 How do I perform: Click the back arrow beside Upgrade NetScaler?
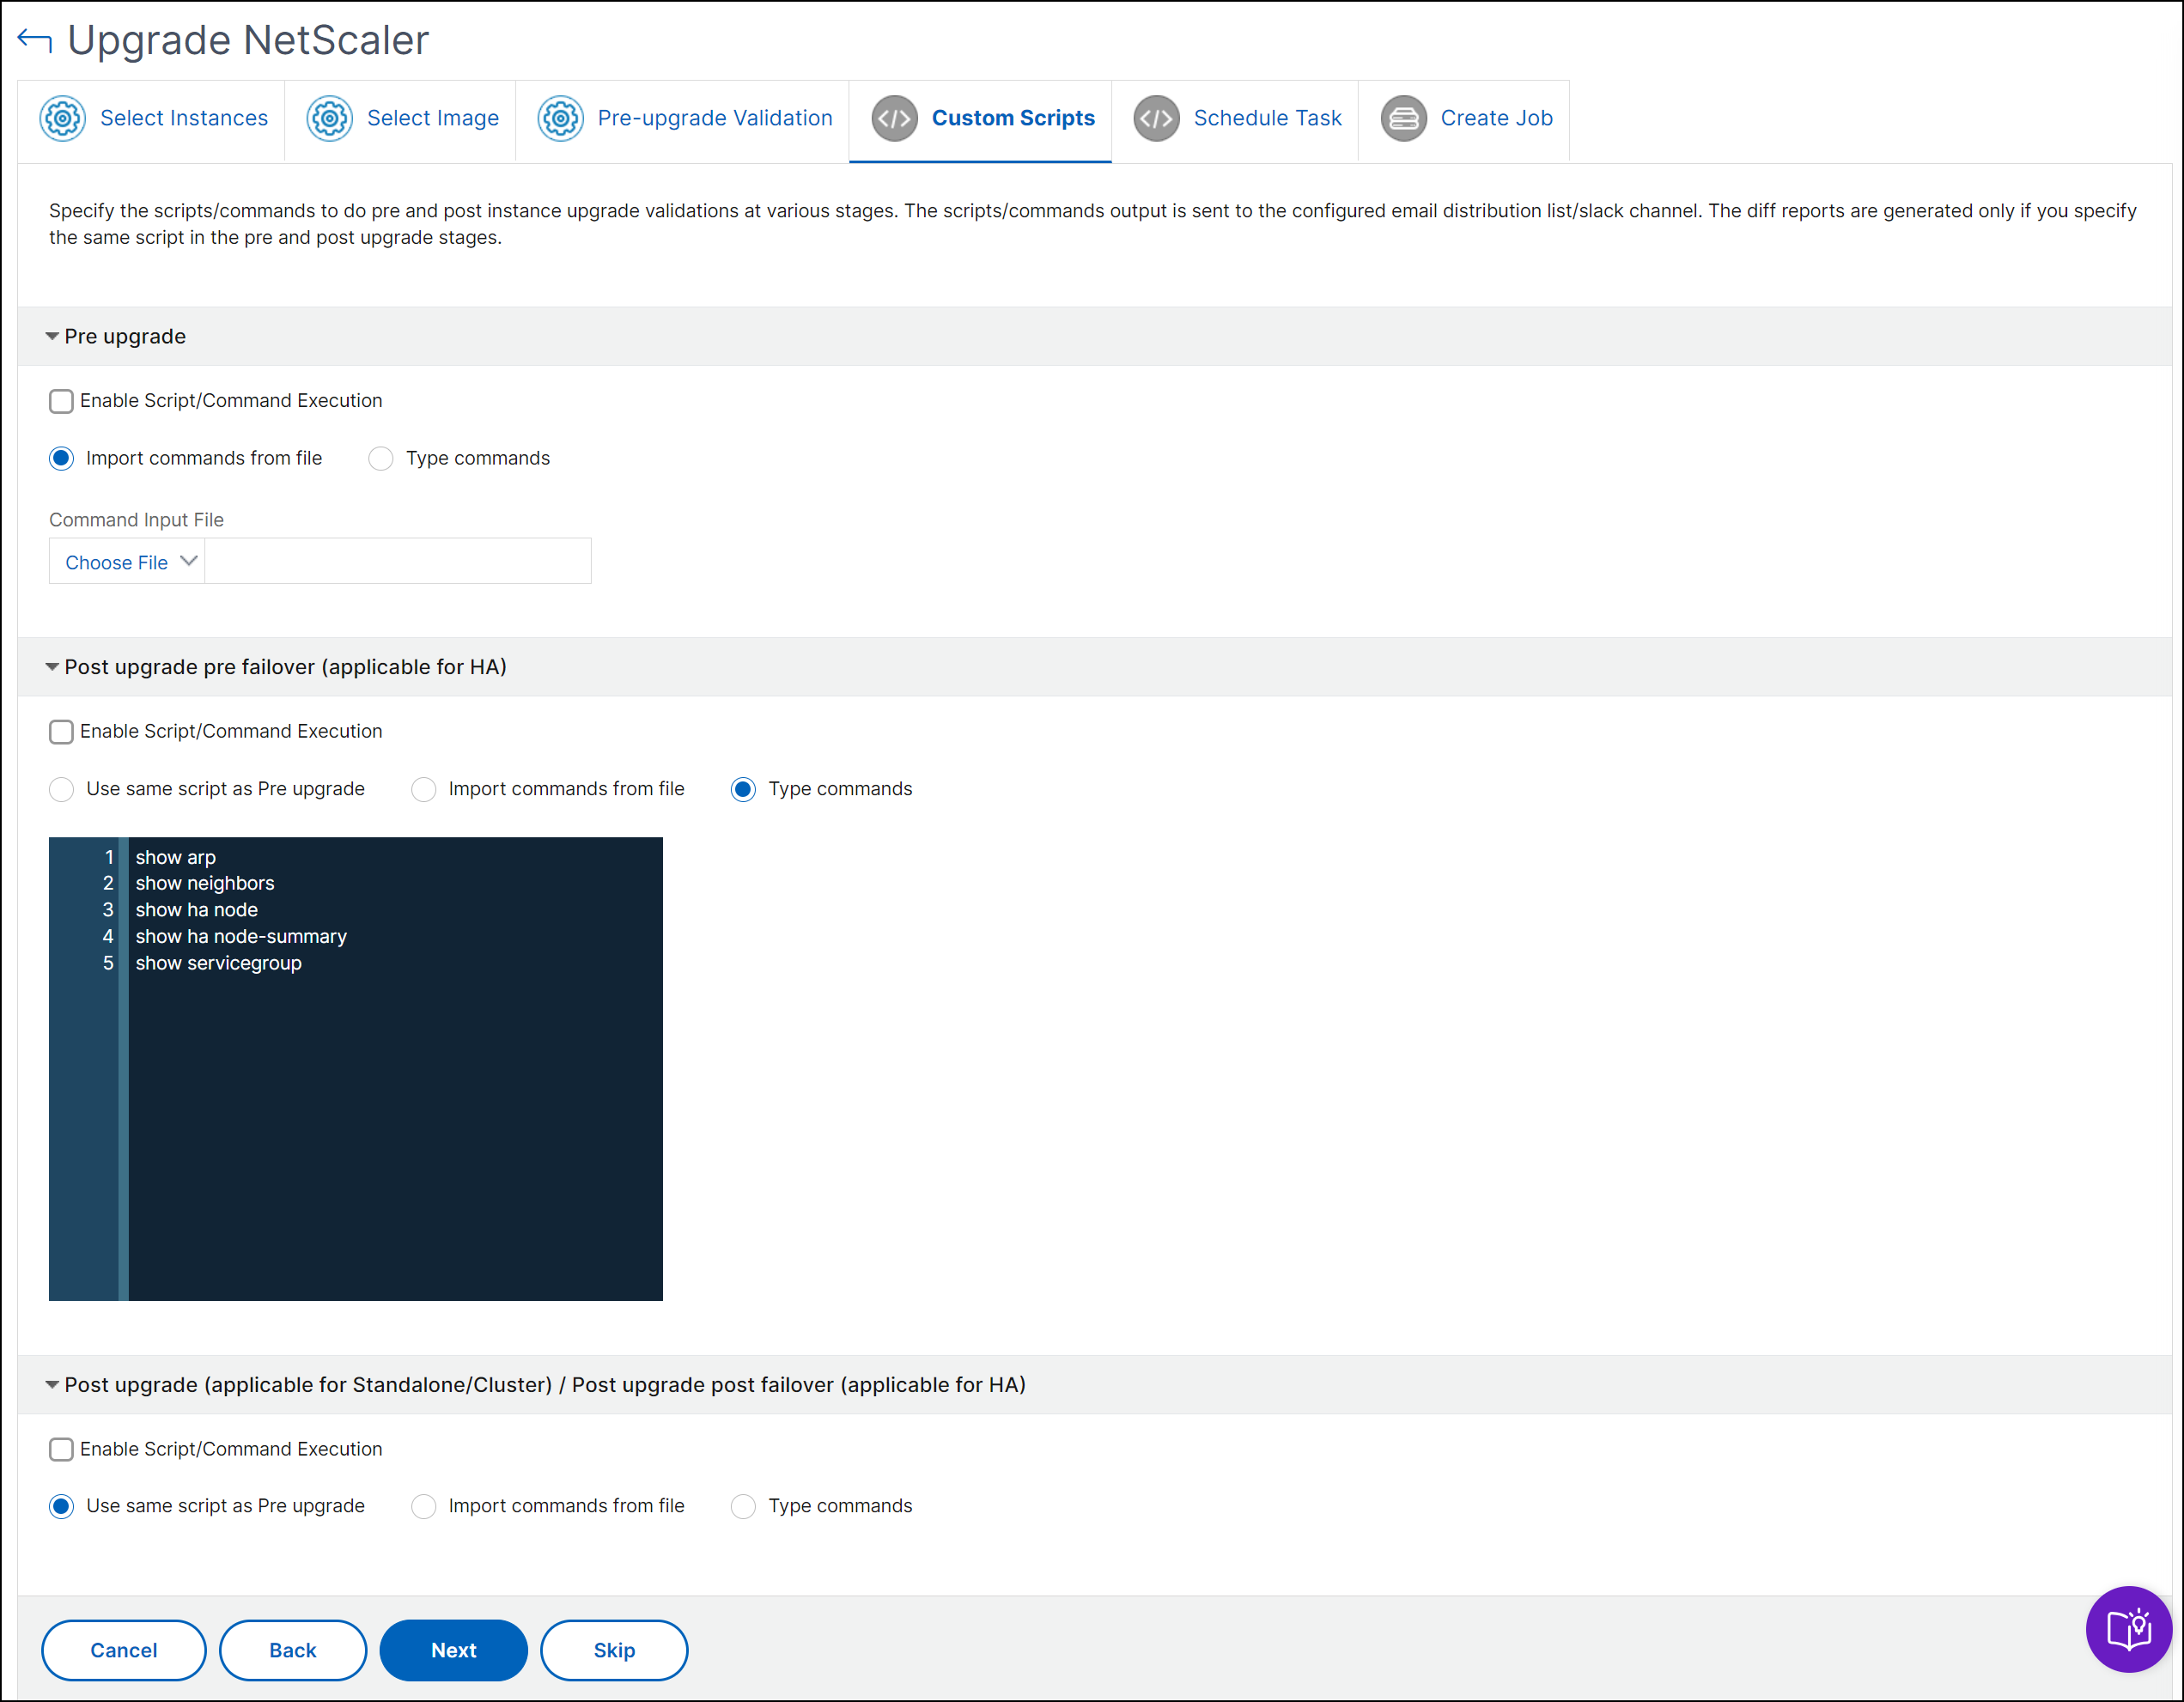tap(35, 41)
